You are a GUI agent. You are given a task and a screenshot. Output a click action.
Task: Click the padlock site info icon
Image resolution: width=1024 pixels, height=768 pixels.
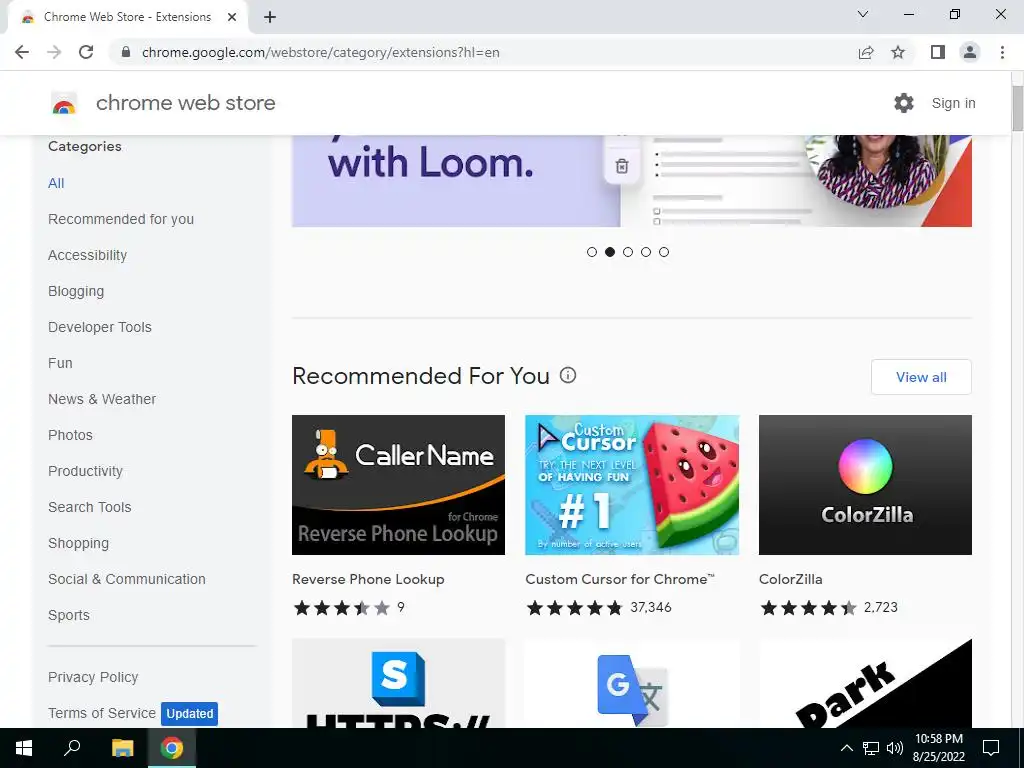(126, 52)
